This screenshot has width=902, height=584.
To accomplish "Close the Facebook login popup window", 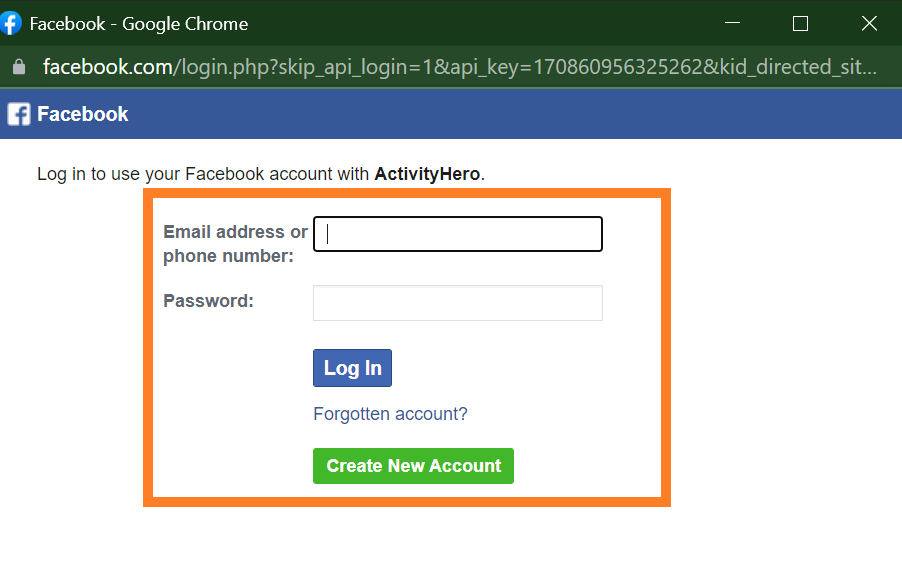I will point(869,23).
